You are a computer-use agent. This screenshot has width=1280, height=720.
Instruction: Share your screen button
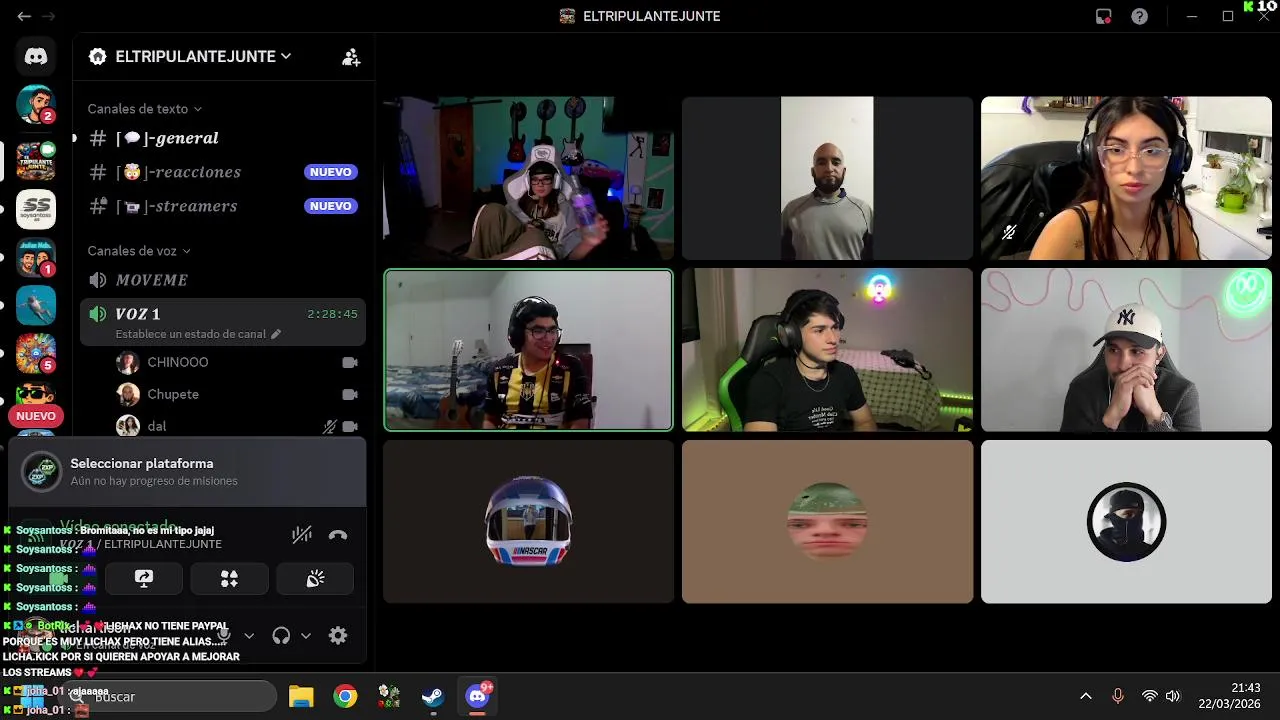[x=144, y=578]
